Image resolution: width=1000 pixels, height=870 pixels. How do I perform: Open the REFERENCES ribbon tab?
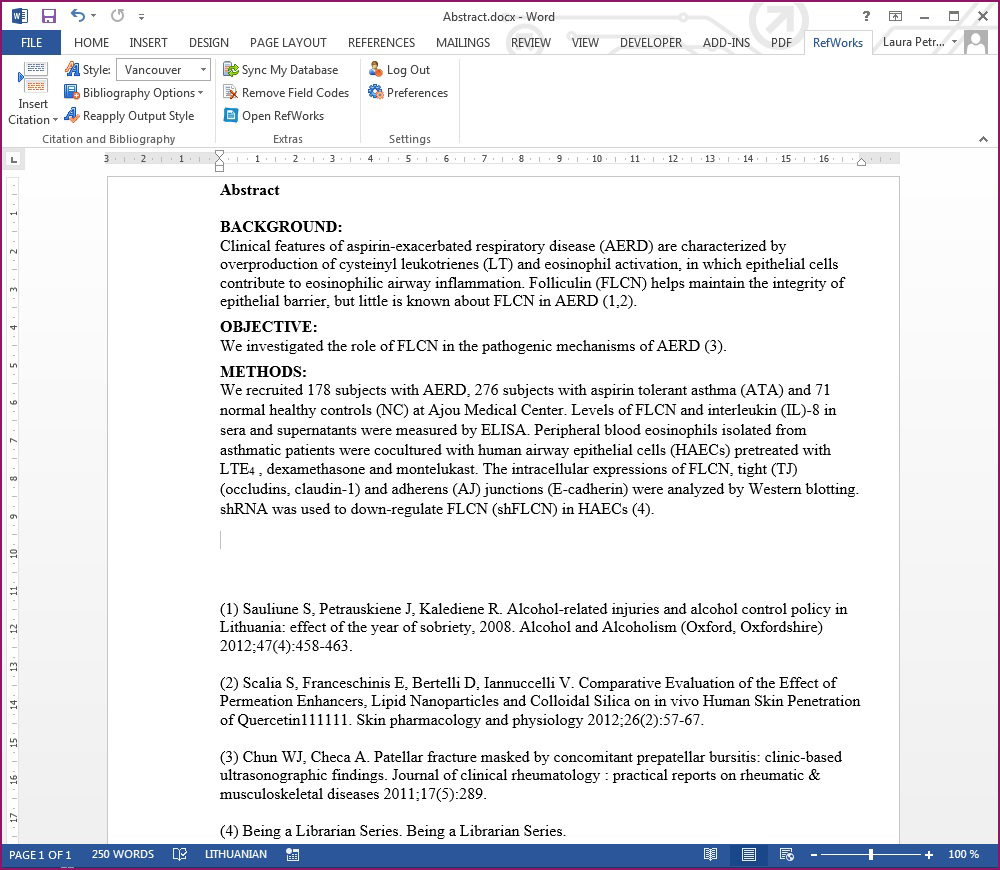click(x=381, y=43)
